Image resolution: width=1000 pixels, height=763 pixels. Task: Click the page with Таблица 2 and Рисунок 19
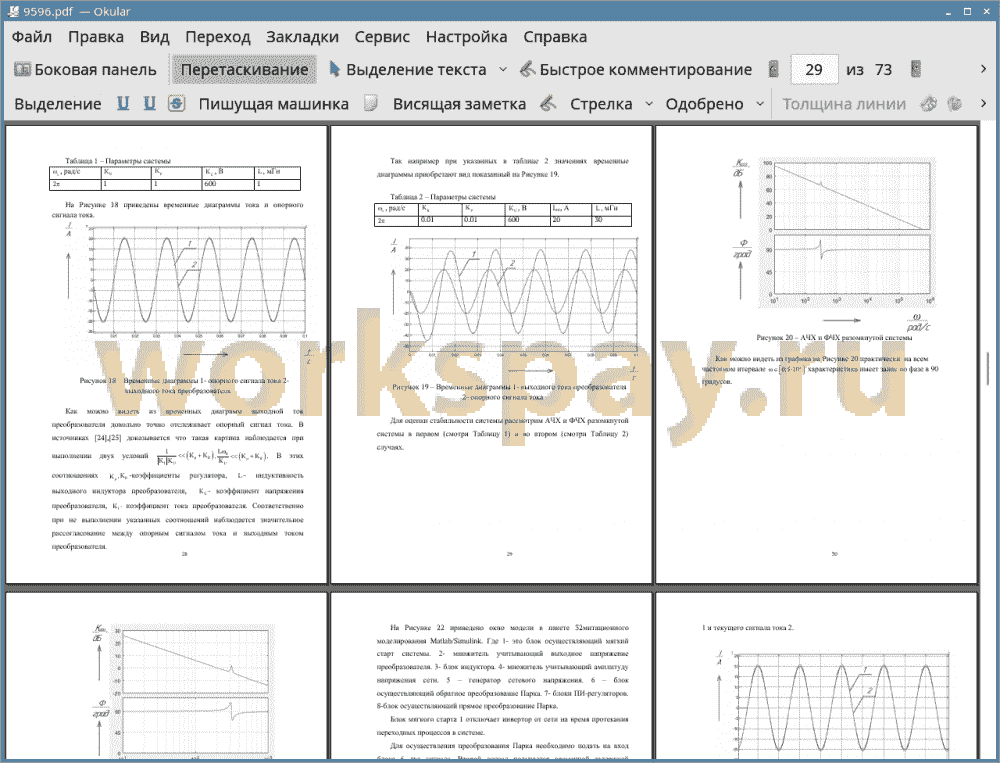491,354
